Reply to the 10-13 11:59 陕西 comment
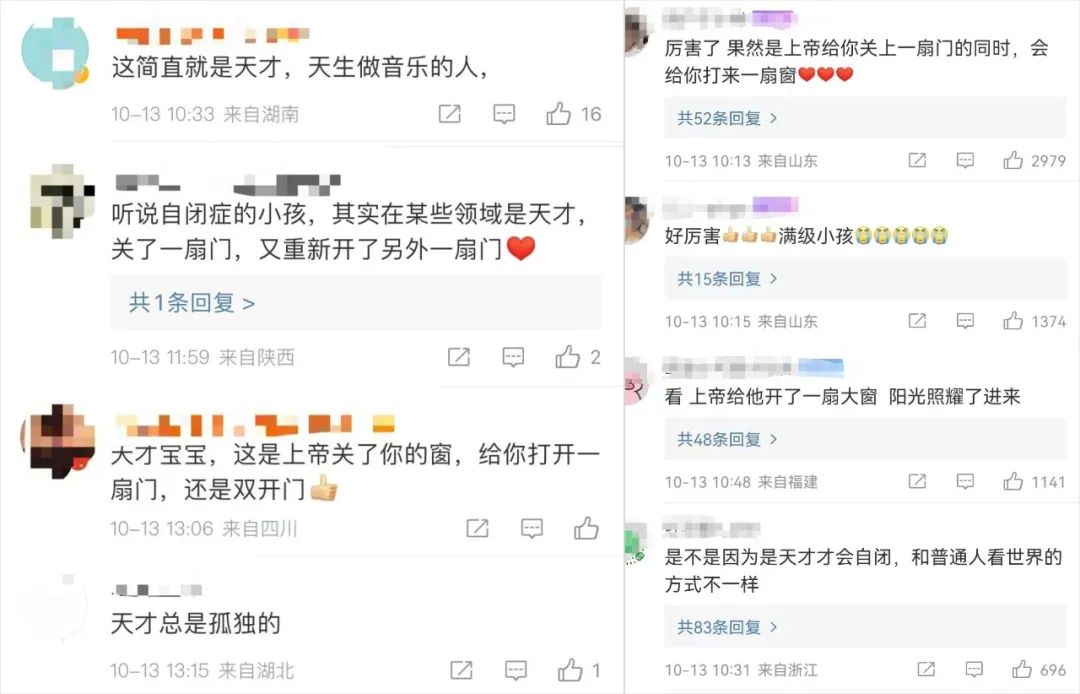The width and height of the screenshot is (1080, 694). (x=513, y=357)
